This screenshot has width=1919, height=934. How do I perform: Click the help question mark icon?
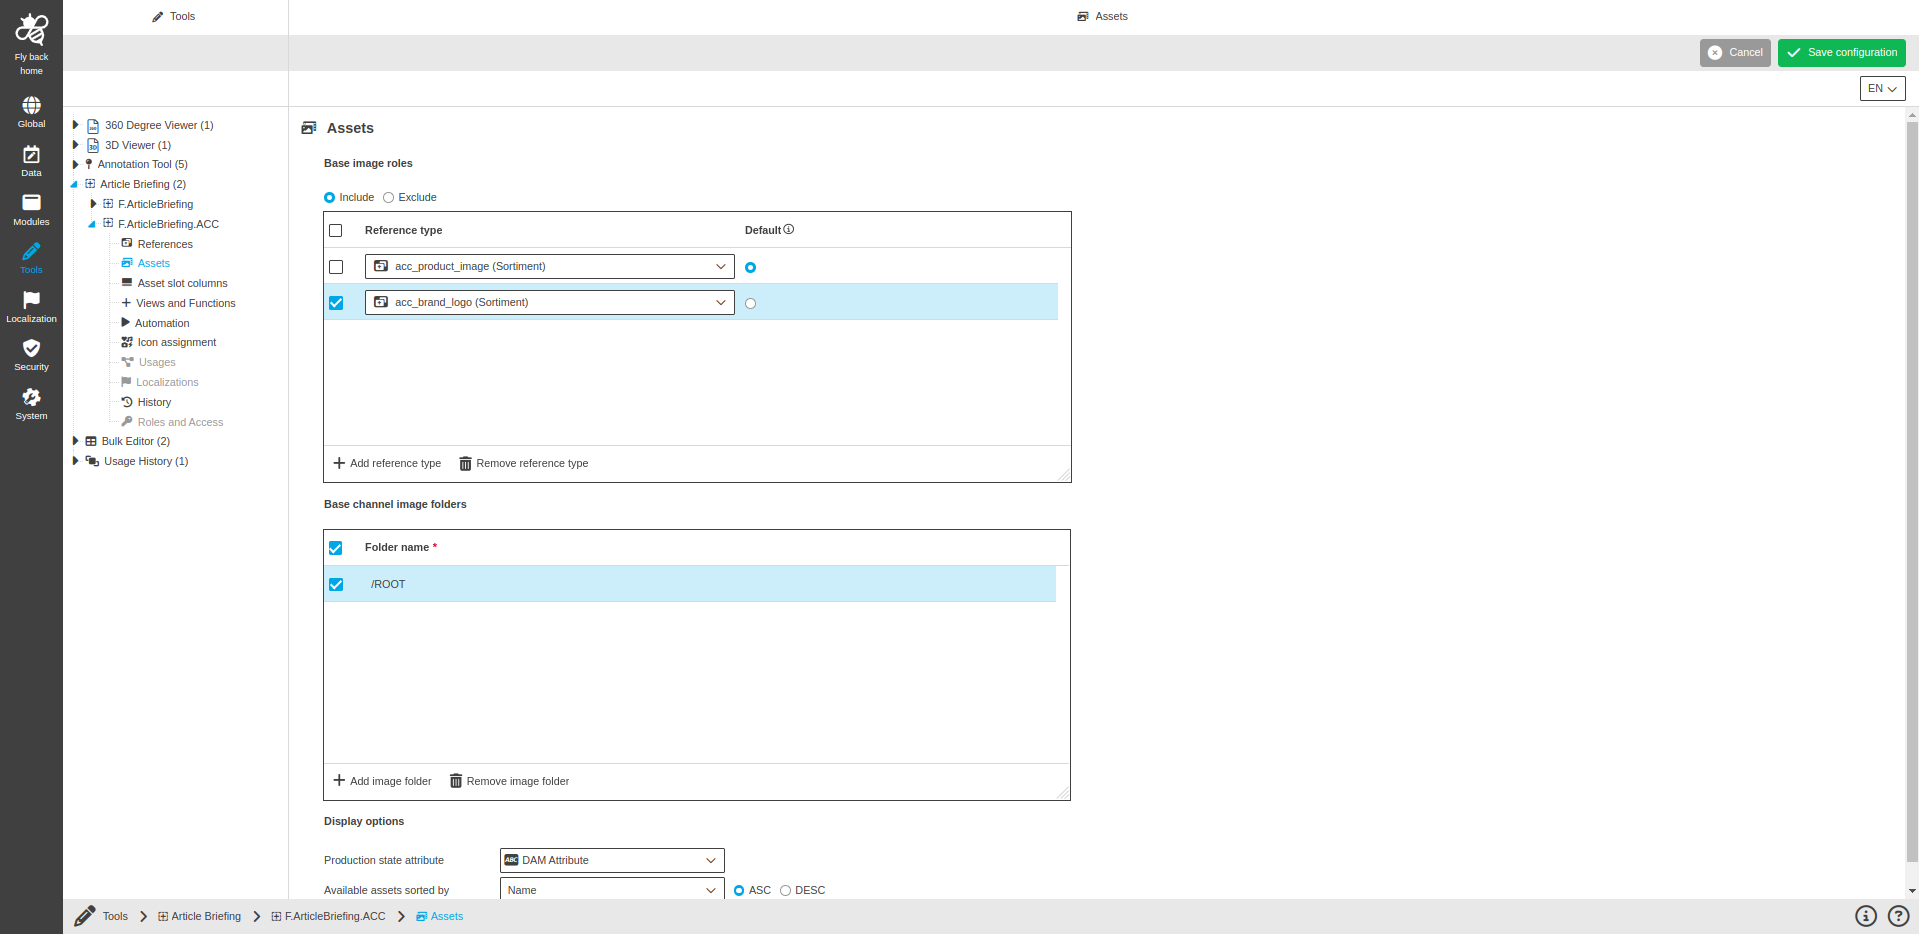tap(1897, 916)
